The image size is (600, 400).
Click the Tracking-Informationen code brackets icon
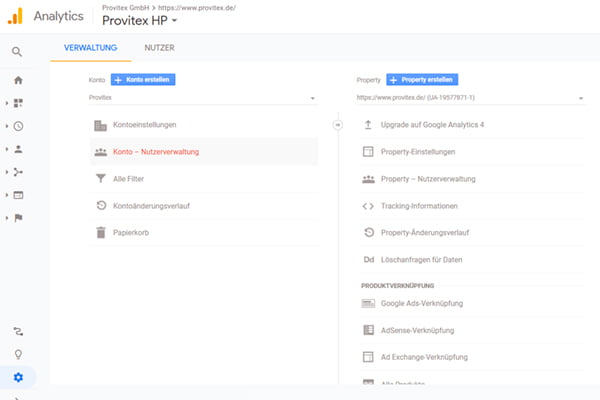point(368,206)
